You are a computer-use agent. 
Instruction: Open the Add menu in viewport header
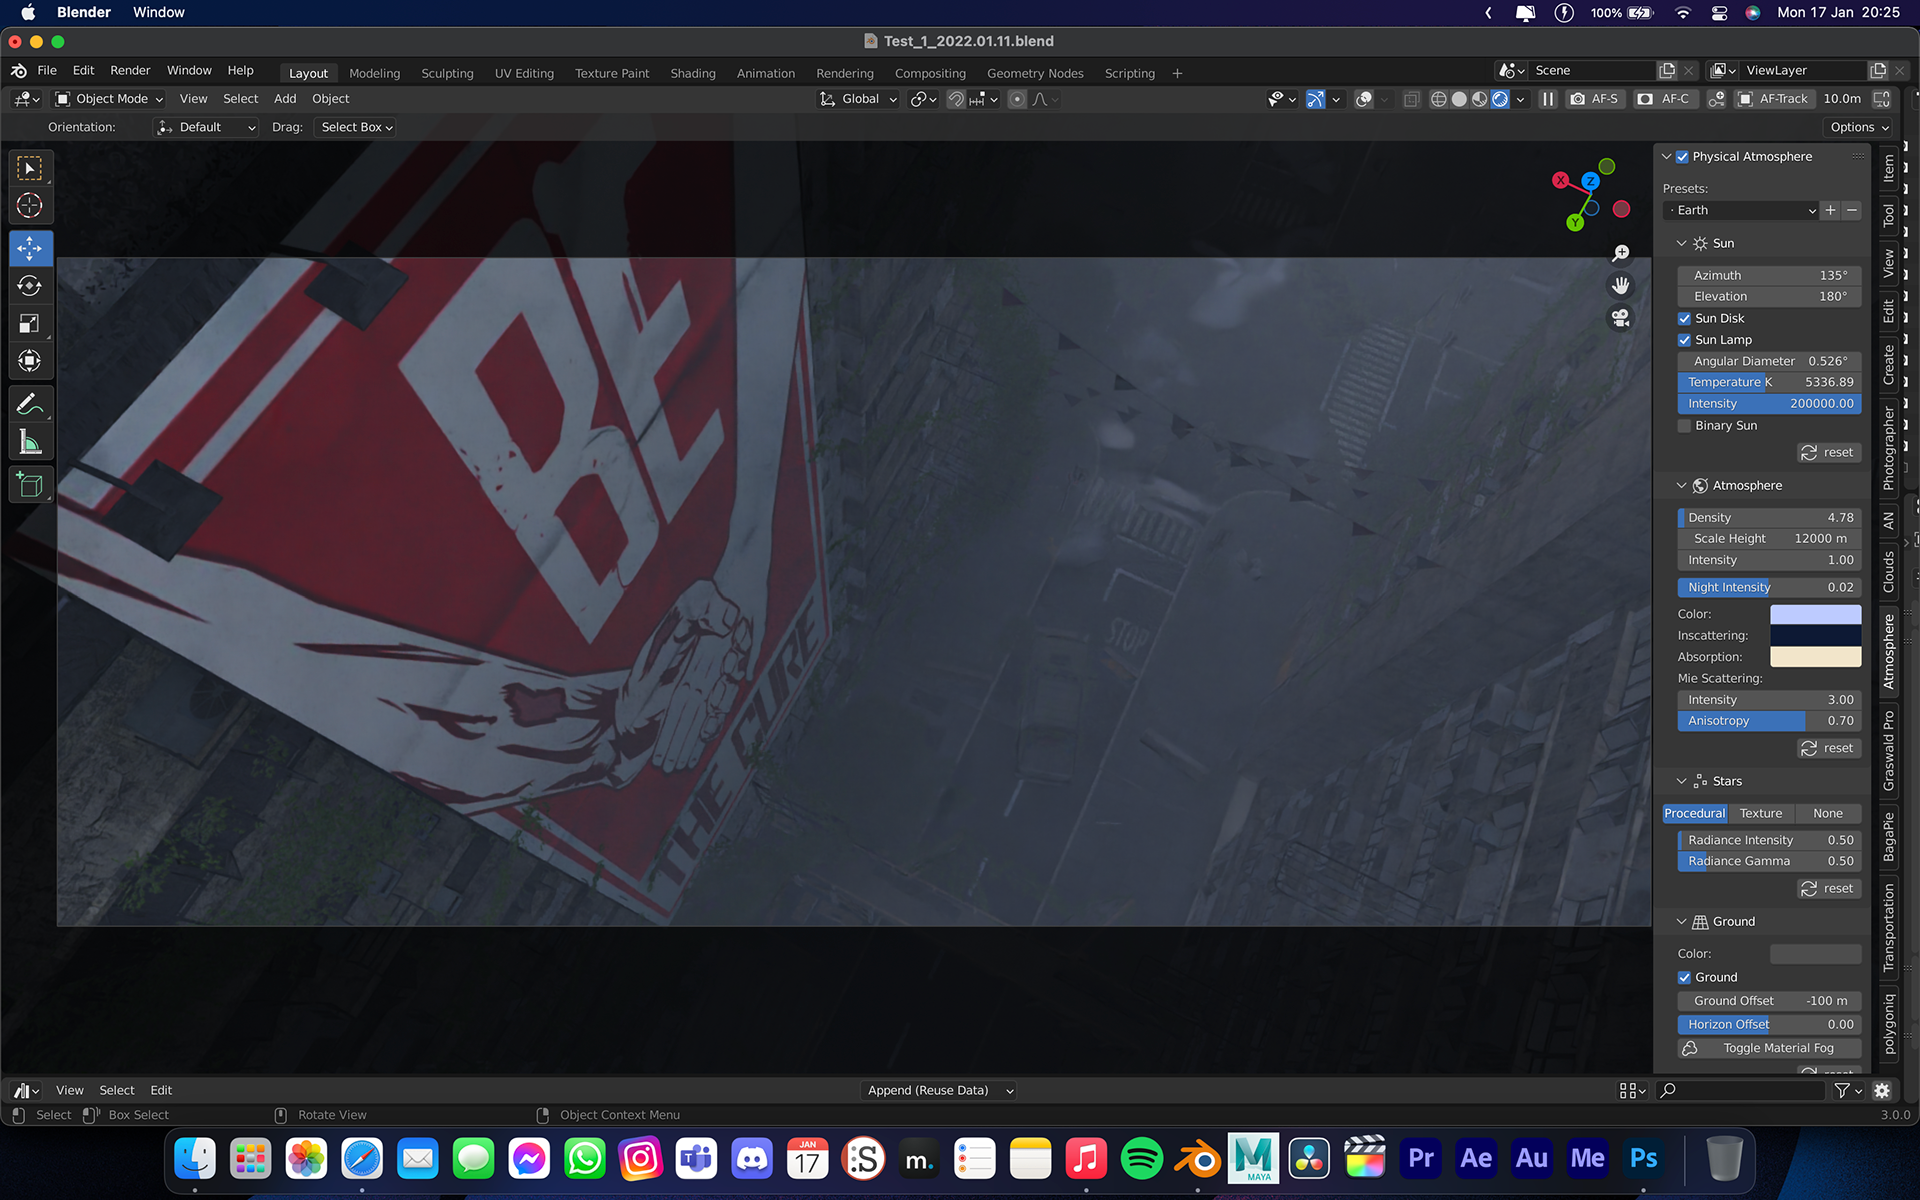click(x=285, y=99)
